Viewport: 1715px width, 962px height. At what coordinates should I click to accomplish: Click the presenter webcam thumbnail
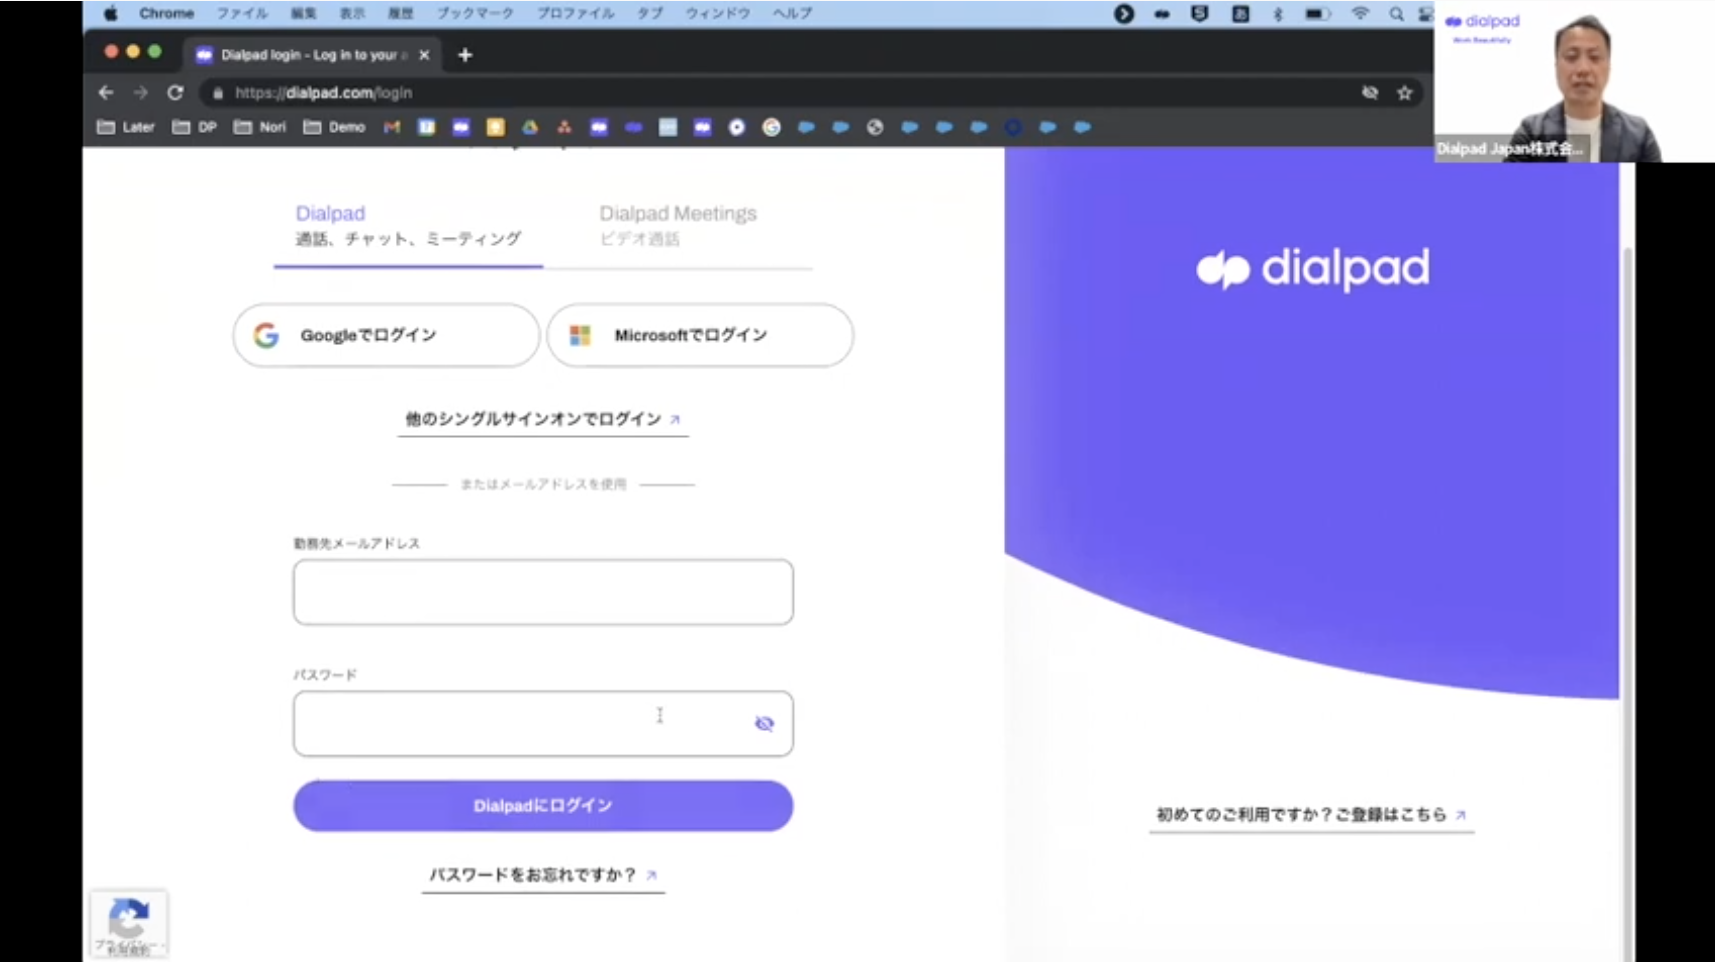tap(1574, 81)
